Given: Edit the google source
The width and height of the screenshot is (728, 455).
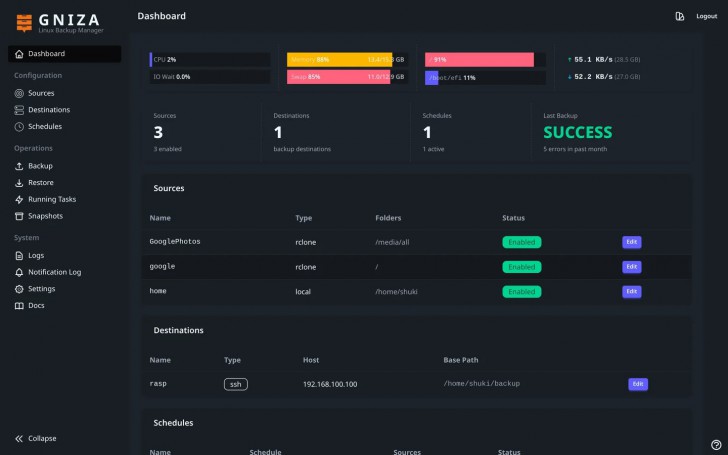Looking at the screenshot, I should 631,267.
